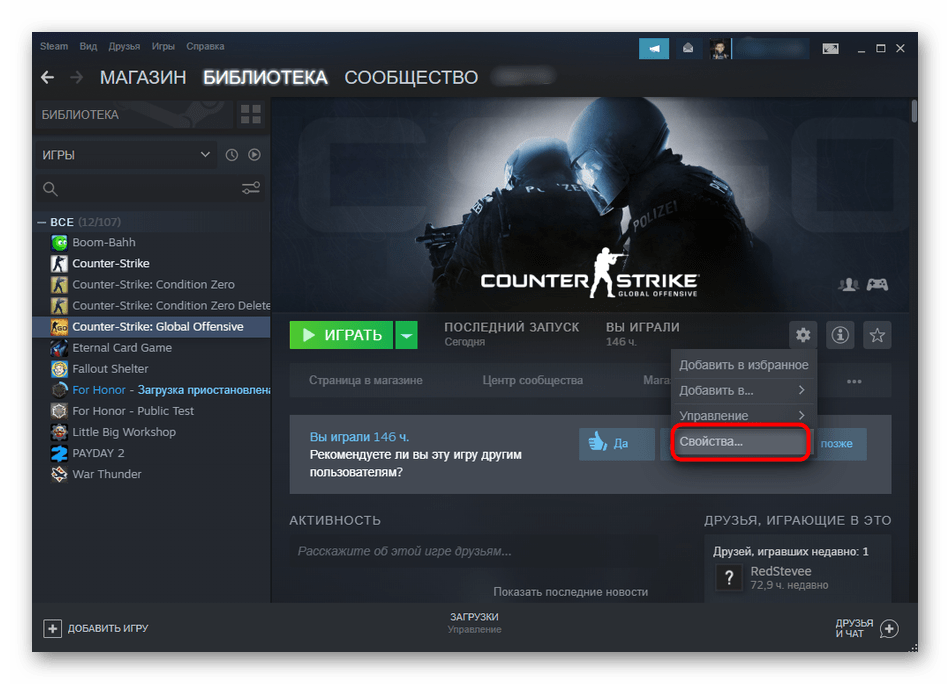Open the Steam announcements megaphone icon
Viewport: 950px width, 684px height.
pos(654,47)
